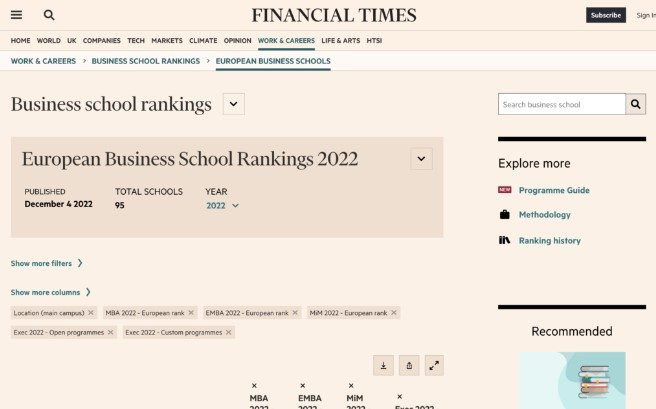Click the share table icon

pyautogui.click(x=409, y=366)
